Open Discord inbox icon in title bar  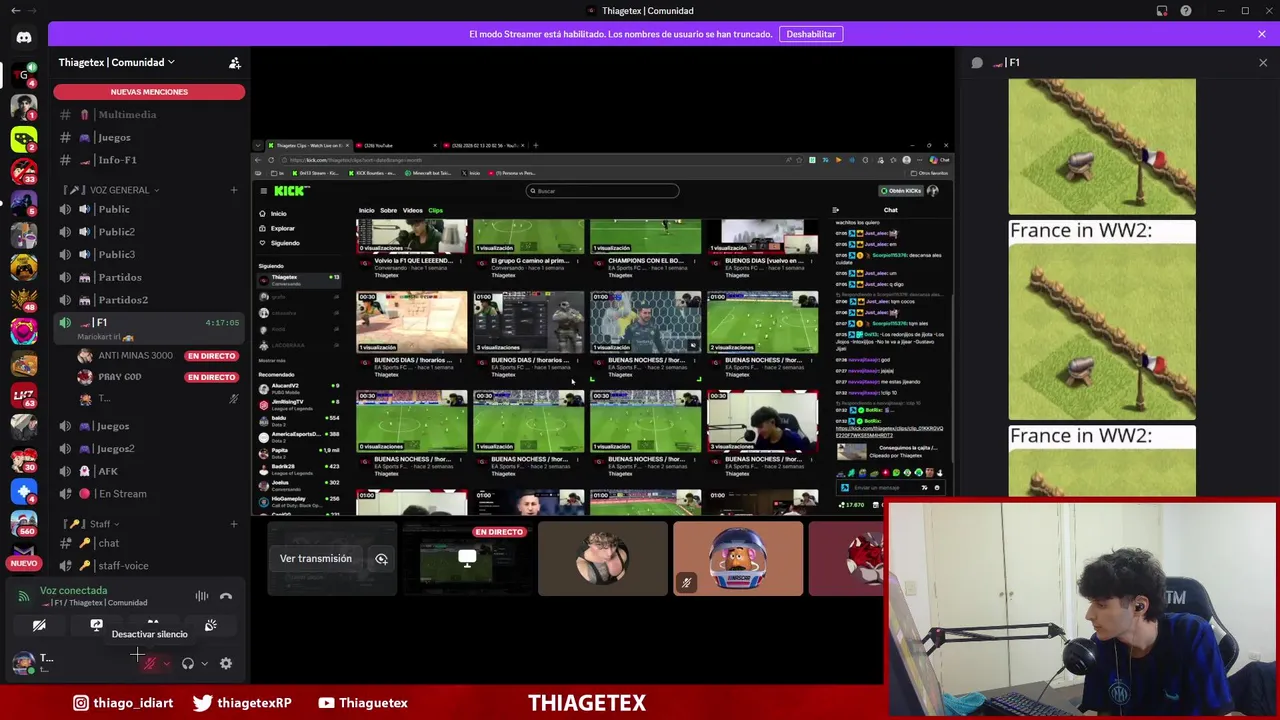(x=1162, y=11)
